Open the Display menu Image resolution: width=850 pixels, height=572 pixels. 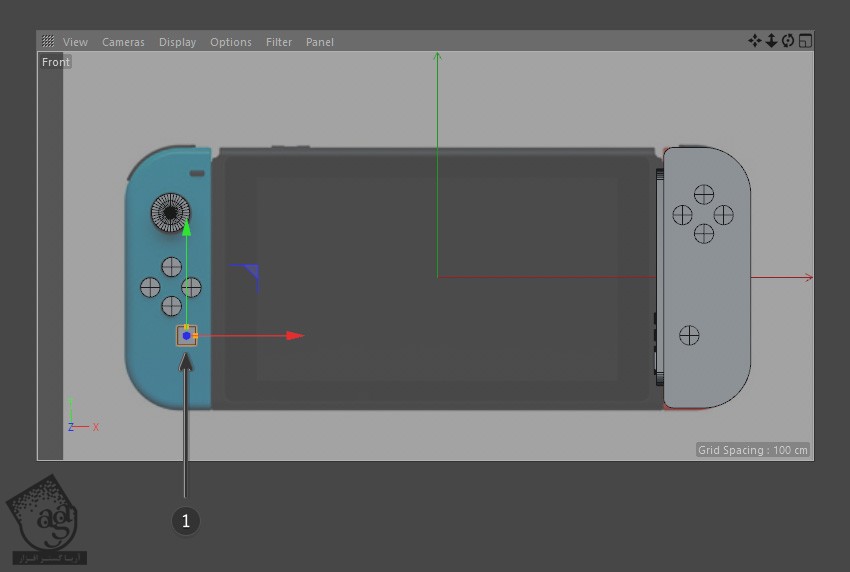(x=177, y=42)
